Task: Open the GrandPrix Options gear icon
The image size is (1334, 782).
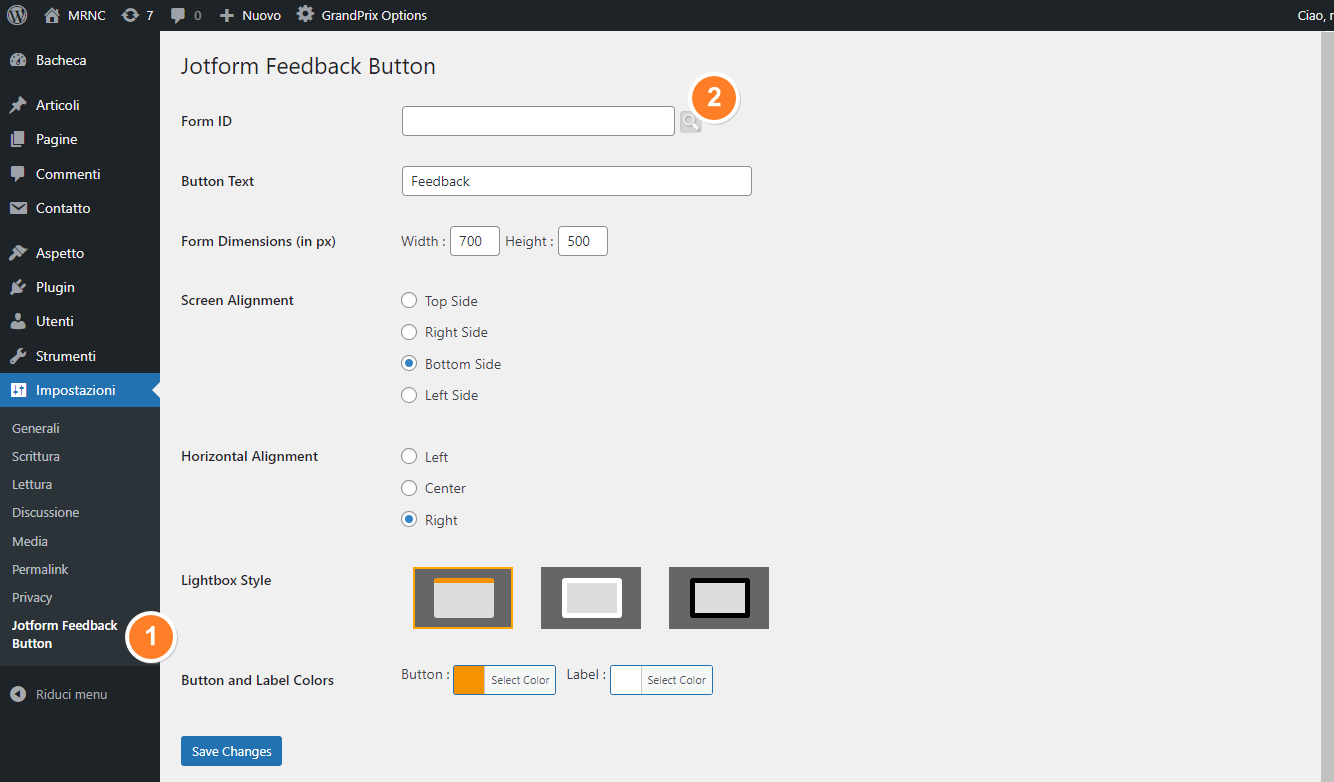Action: (x=306, y=15)
